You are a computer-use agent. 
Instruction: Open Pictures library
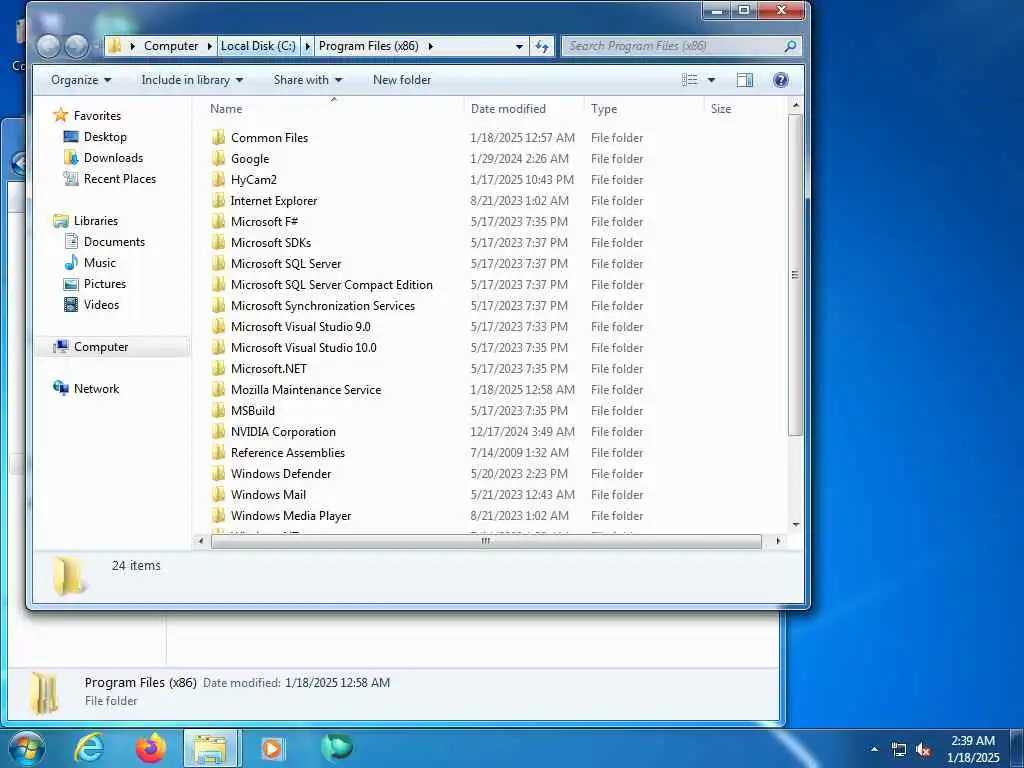[104, 283]
